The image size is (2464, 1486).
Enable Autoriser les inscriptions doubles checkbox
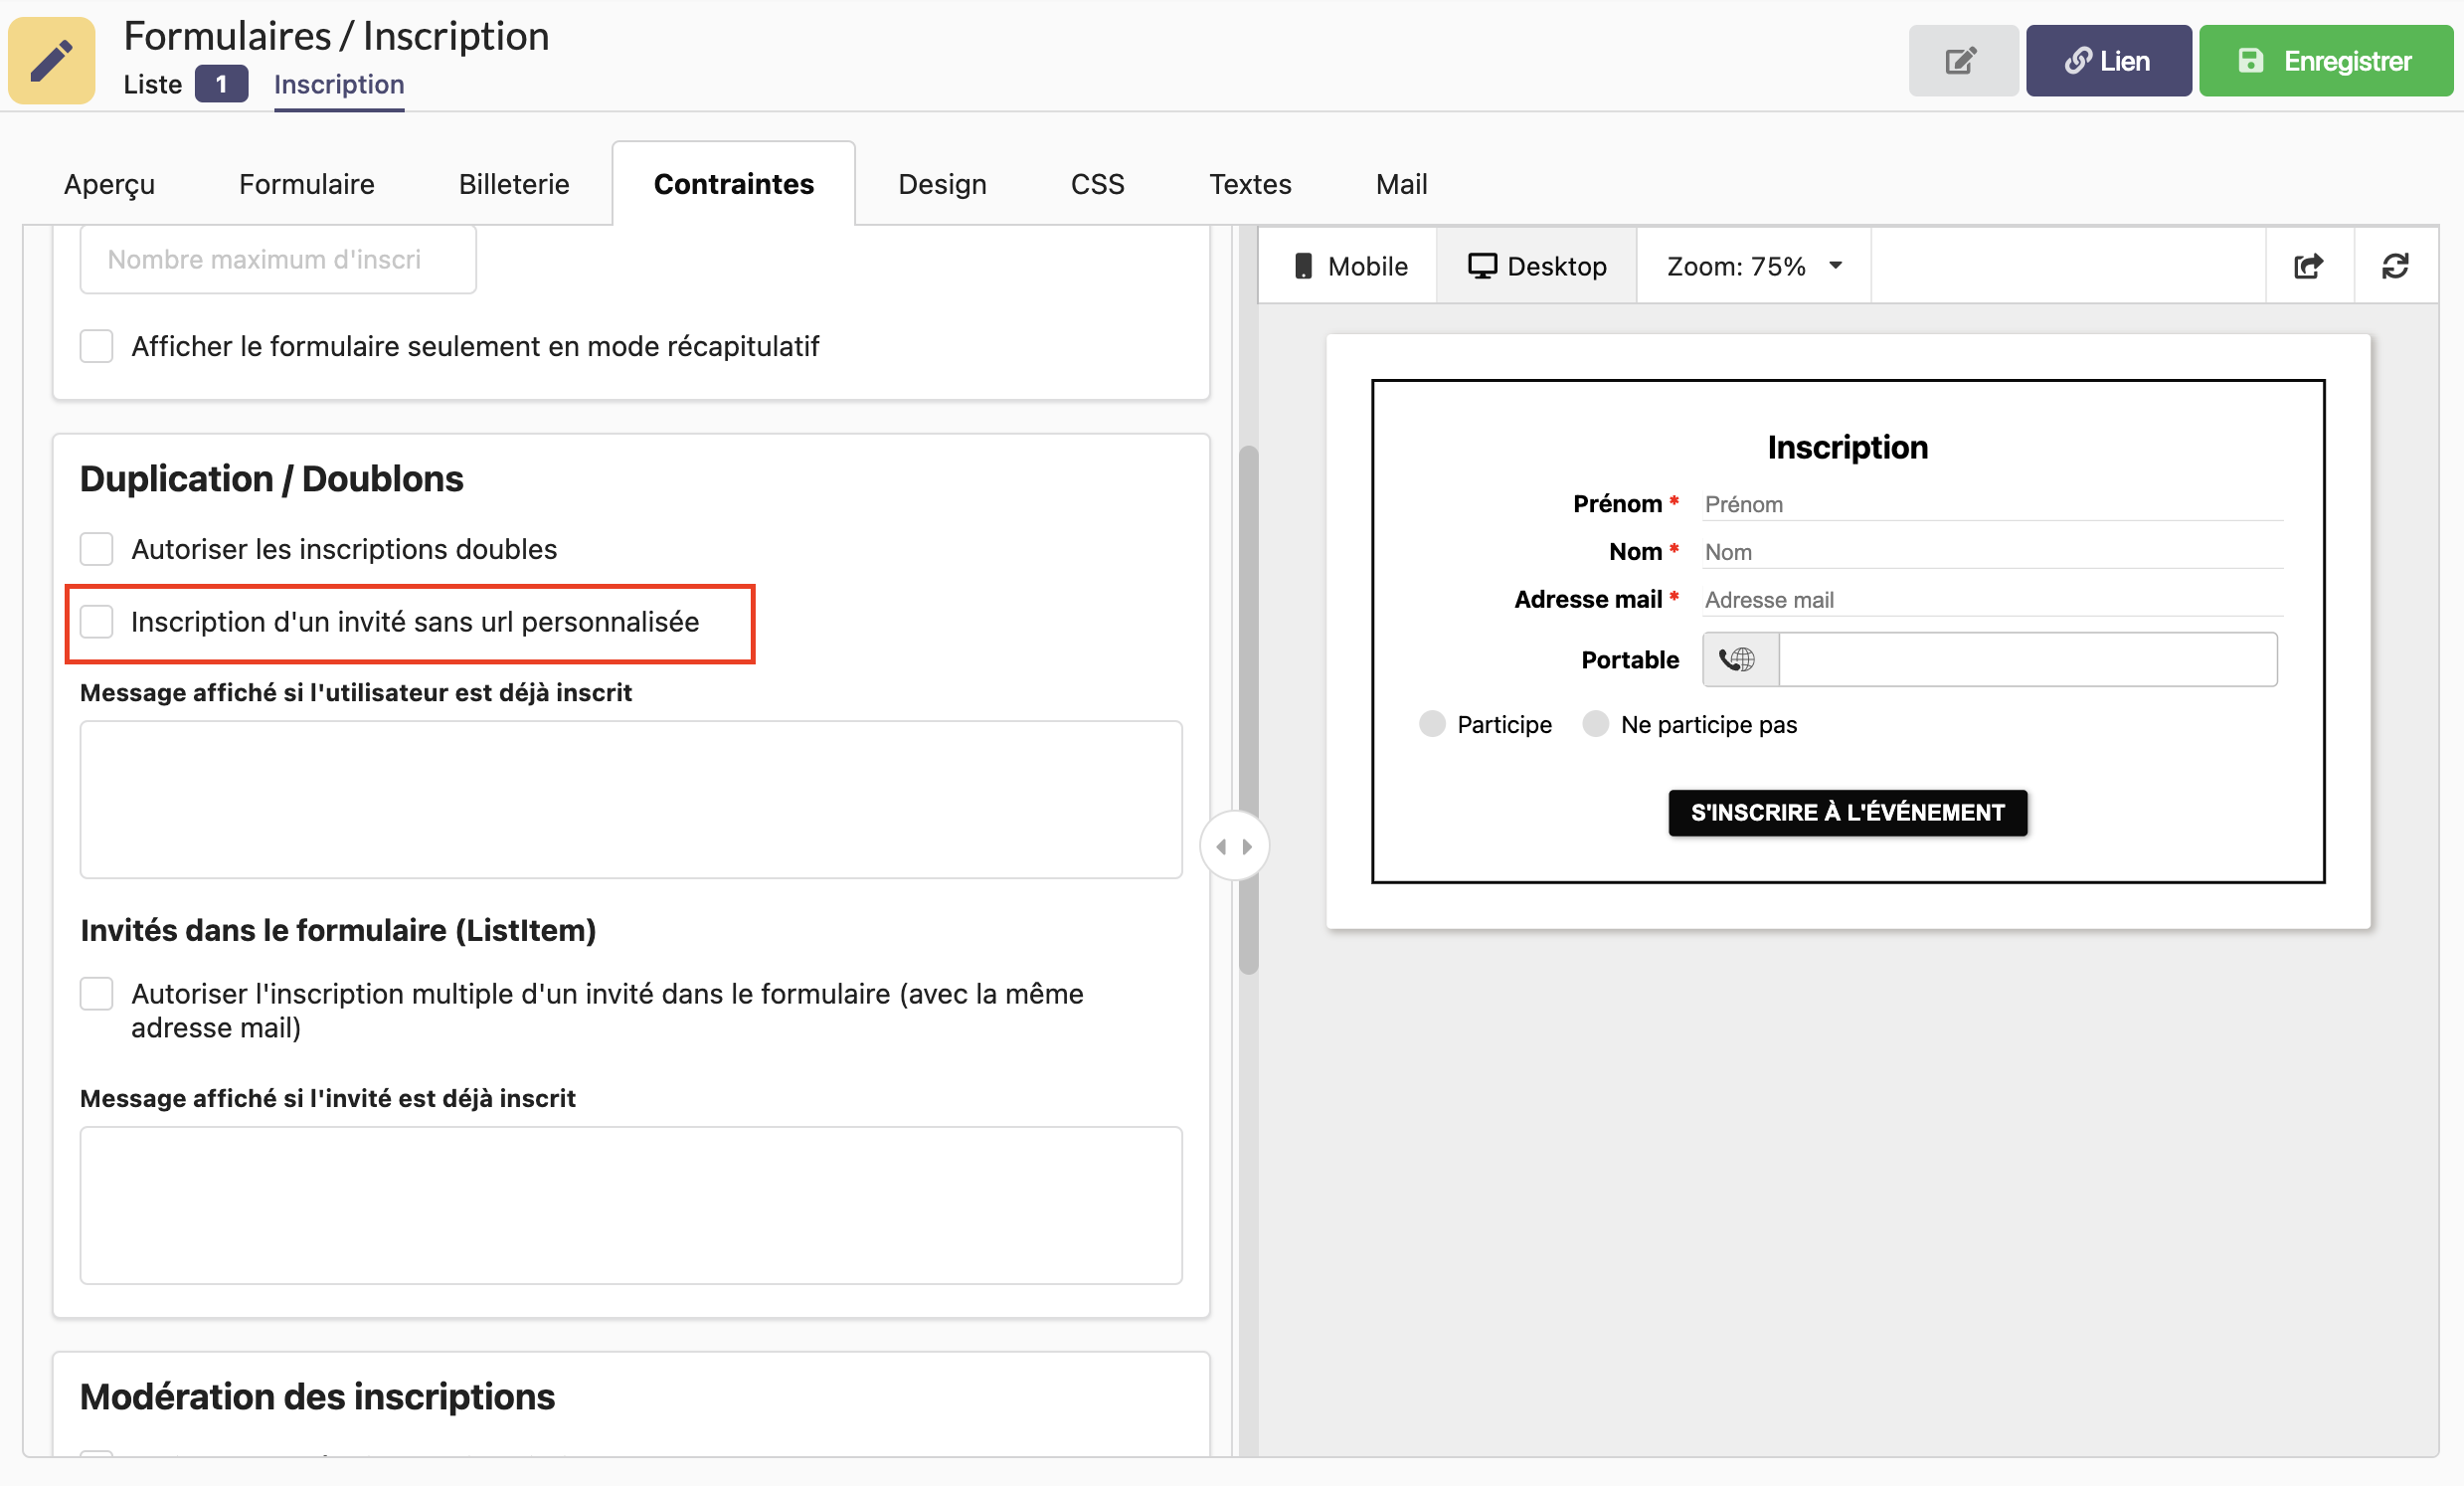pos(97,549)
